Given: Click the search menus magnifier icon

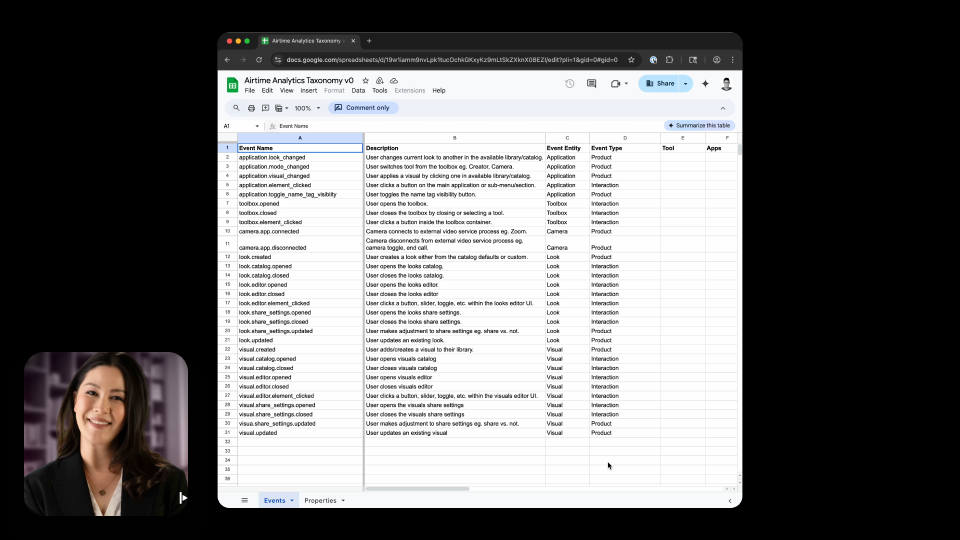Looking at the screenshot, I should pos(237,108).
